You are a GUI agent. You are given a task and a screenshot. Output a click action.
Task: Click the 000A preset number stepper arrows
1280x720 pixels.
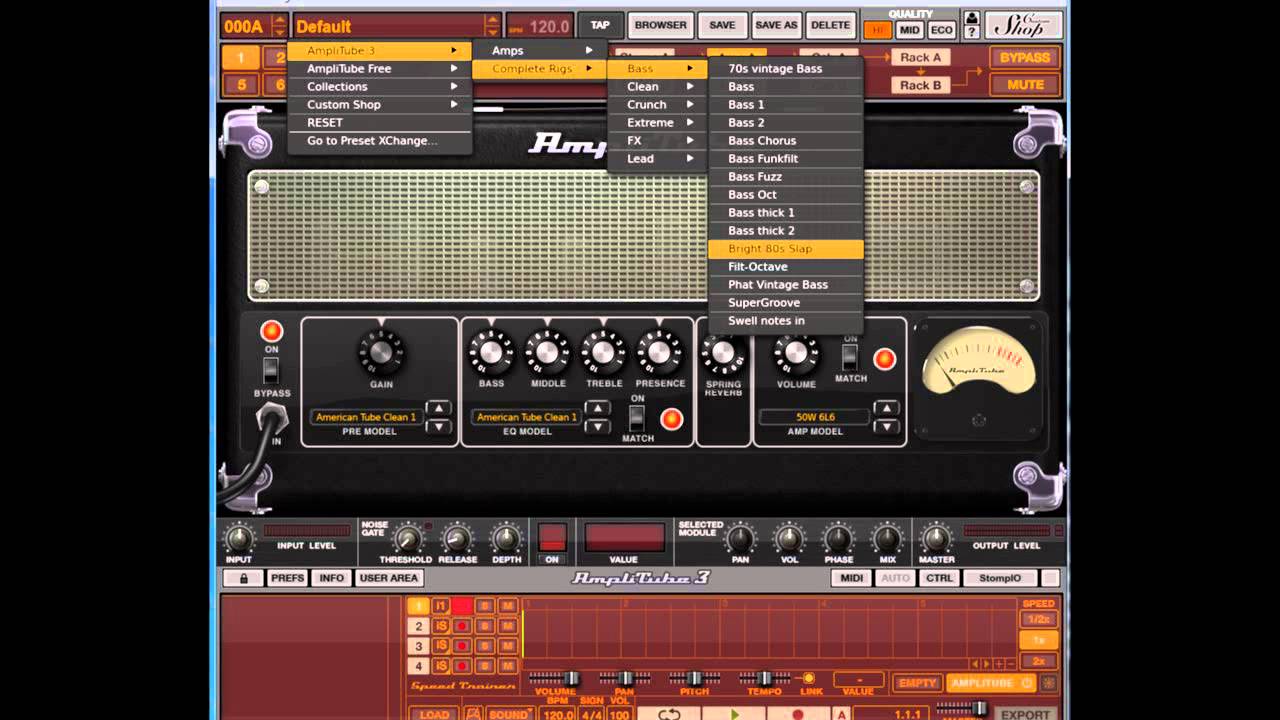pos(279,26)
